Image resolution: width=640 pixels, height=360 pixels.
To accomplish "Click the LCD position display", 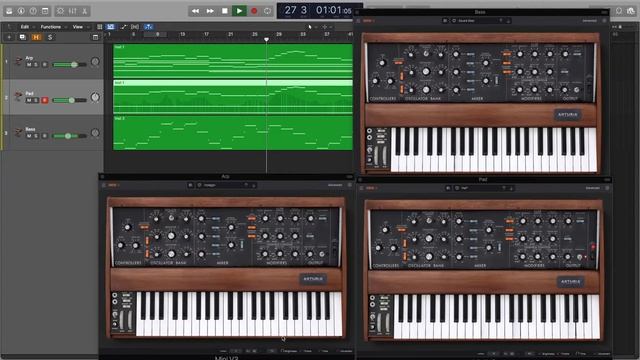I will (318, 11).
